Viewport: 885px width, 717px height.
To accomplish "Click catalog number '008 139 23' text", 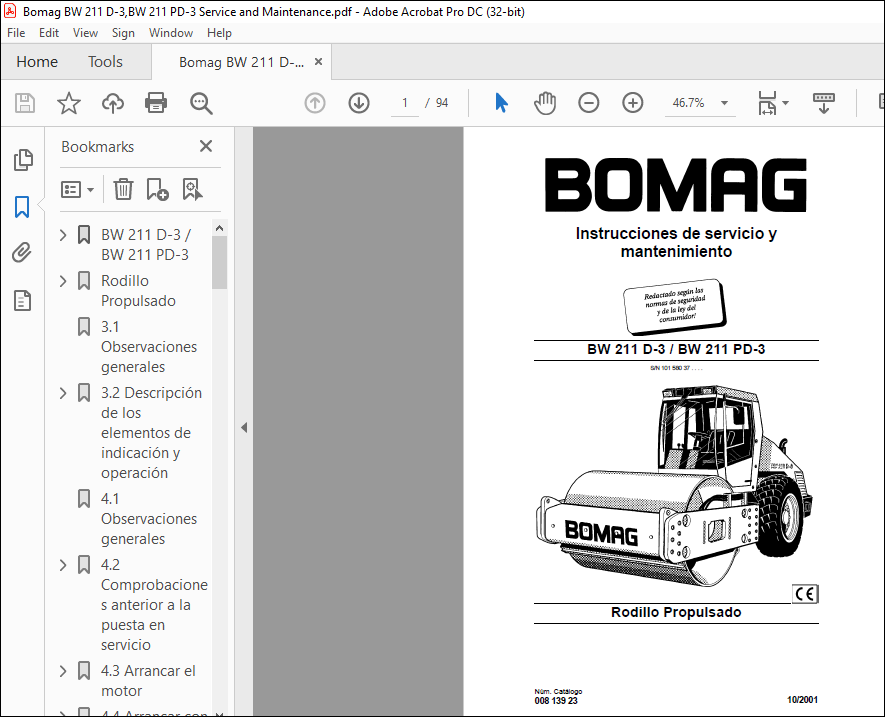I will pos(556,701).
